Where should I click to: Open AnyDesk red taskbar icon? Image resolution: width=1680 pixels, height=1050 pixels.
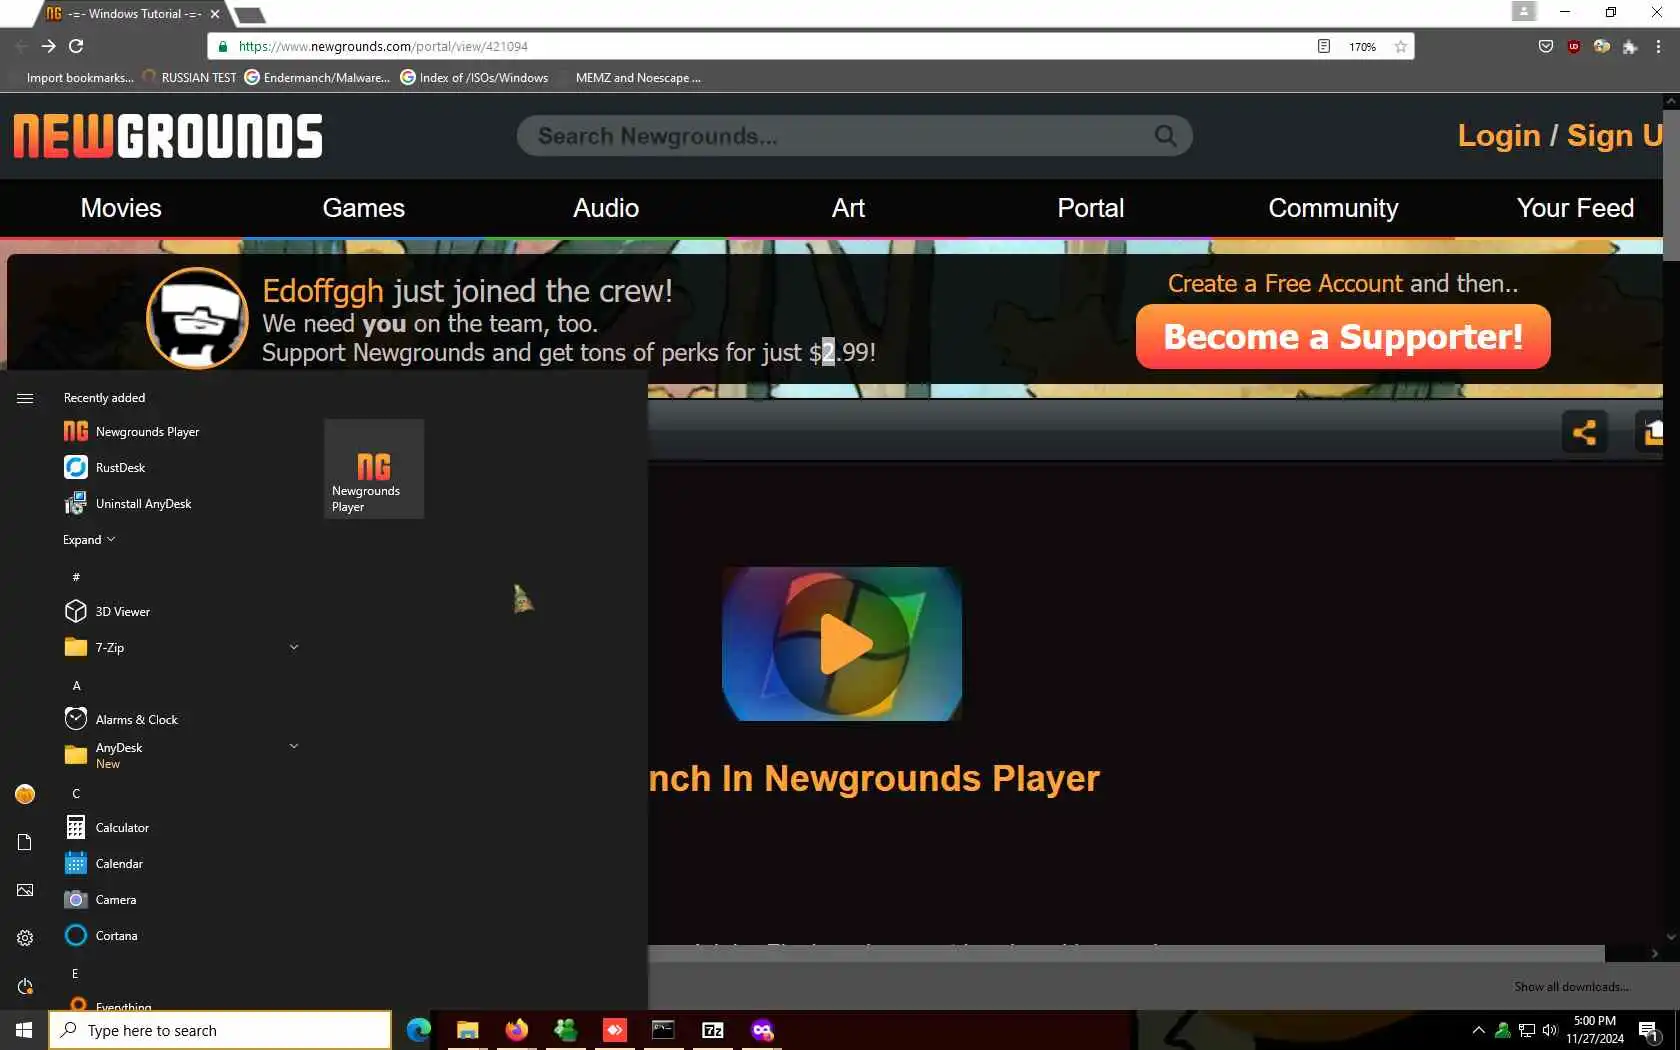tap(614, 1030)
